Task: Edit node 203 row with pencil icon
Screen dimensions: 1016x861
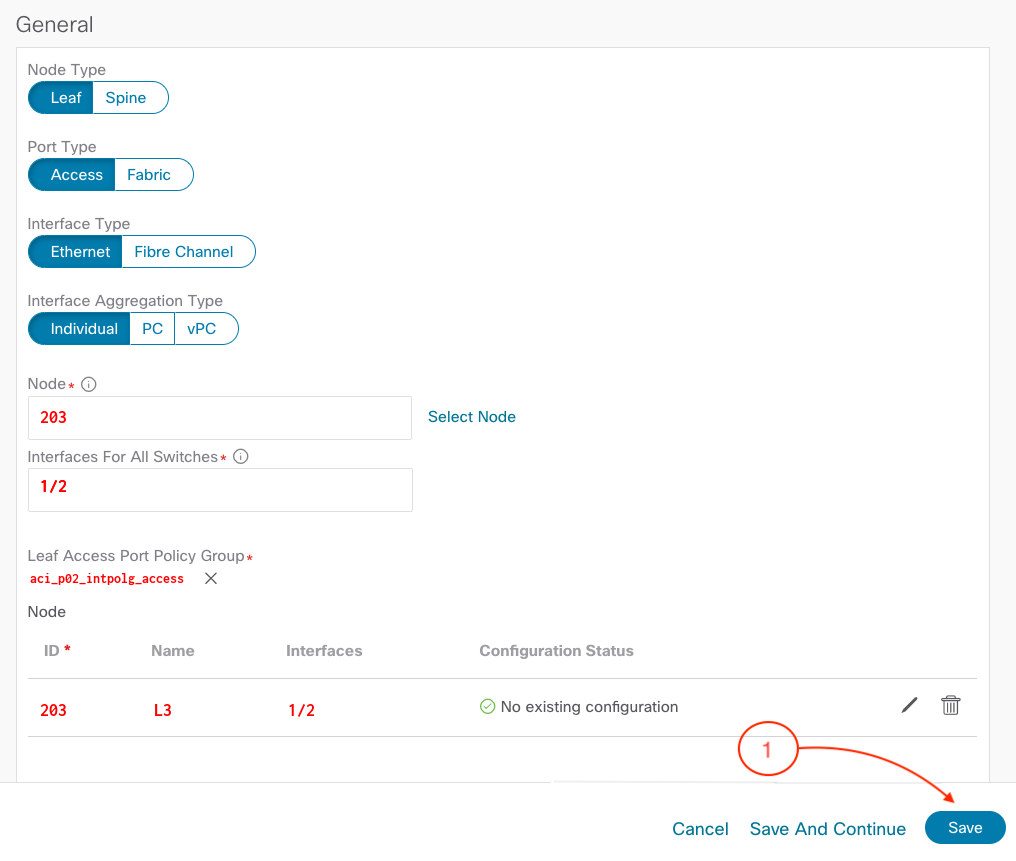Action: coord(910,705)
